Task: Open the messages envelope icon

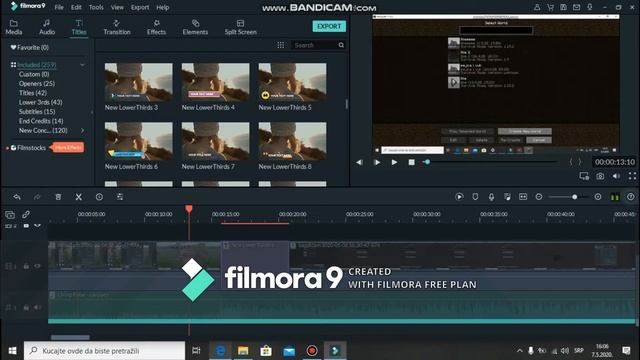Action: (x=576, y=7)
